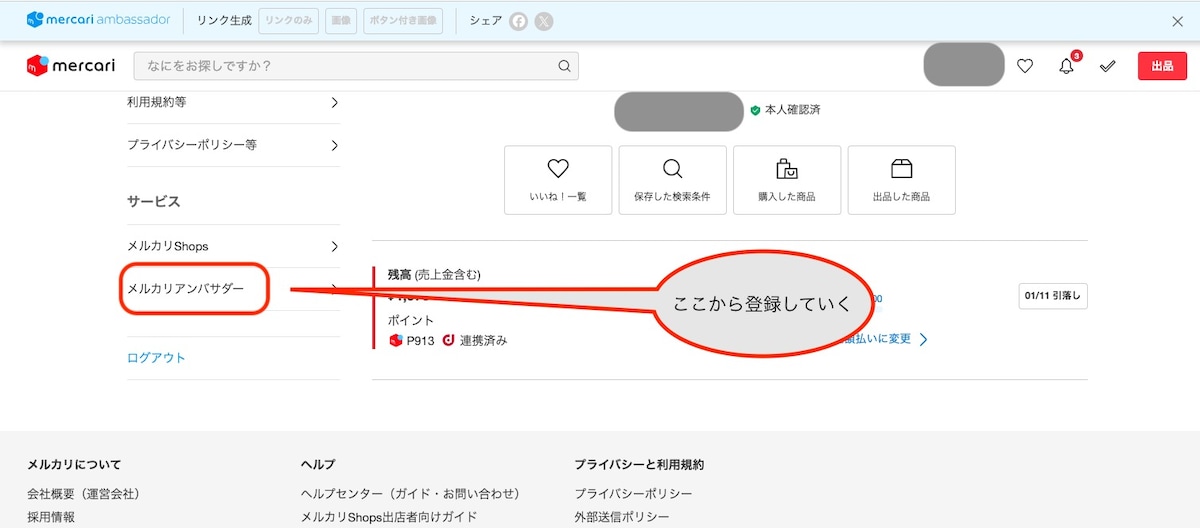1200x528 pixels.
Task: Open the 出品した商品 card
Action: tap(901, 180)
